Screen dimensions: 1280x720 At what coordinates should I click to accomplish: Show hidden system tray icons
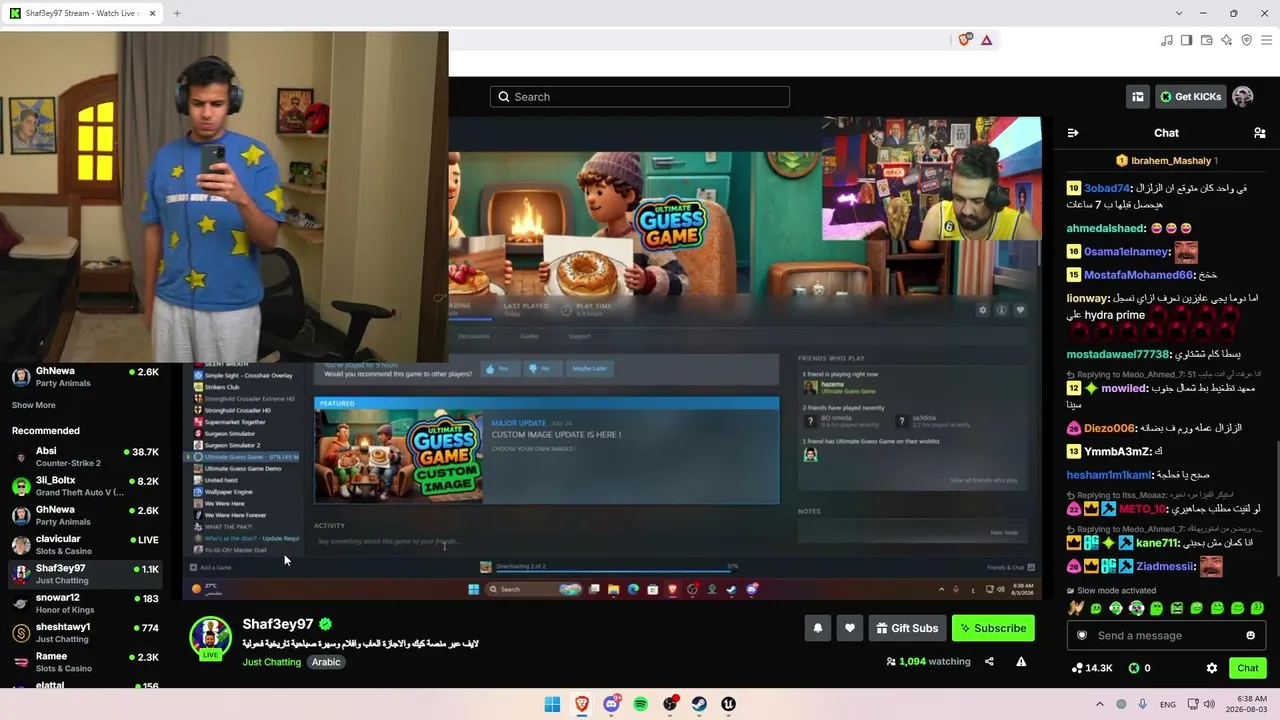[1100, 704]
